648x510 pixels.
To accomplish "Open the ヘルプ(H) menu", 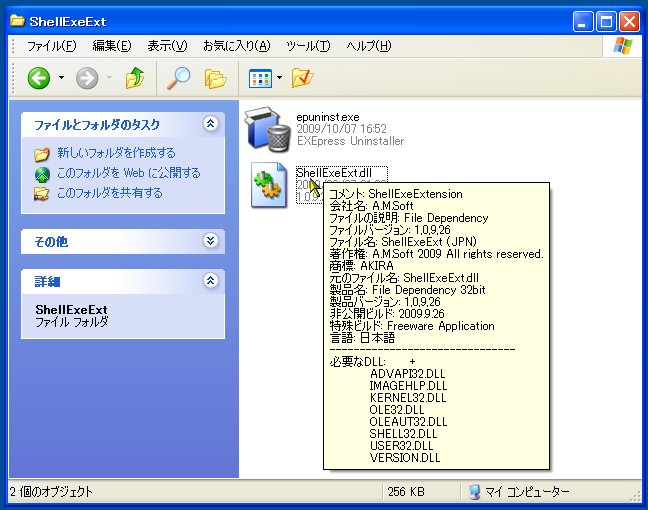I will tap(368, 45).
